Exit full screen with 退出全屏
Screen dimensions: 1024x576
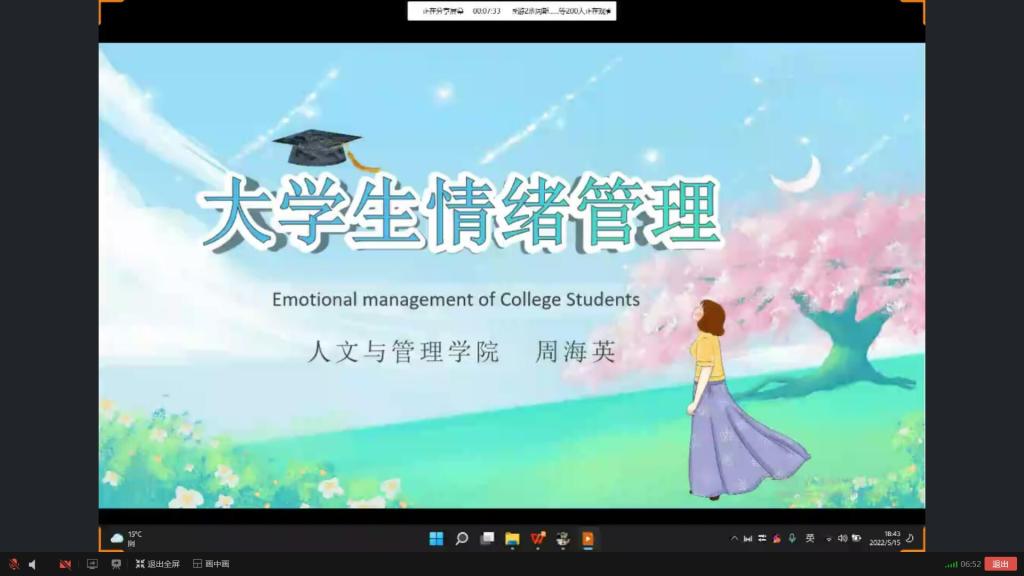(x=158, y=564)
